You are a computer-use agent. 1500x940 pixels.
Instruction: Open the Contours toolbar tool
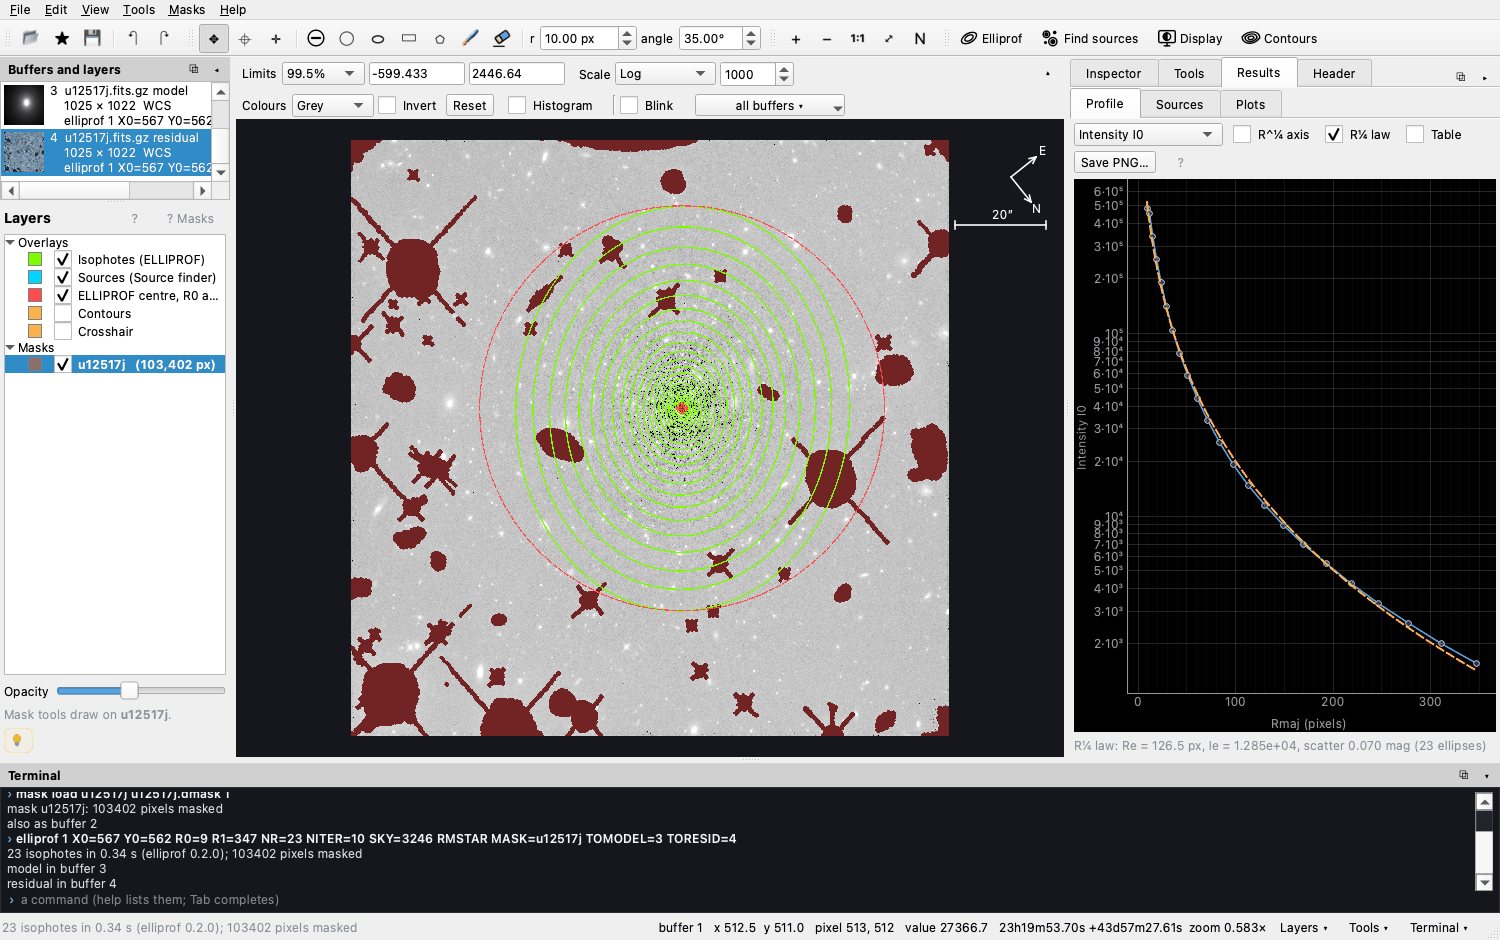[1279, 38]
